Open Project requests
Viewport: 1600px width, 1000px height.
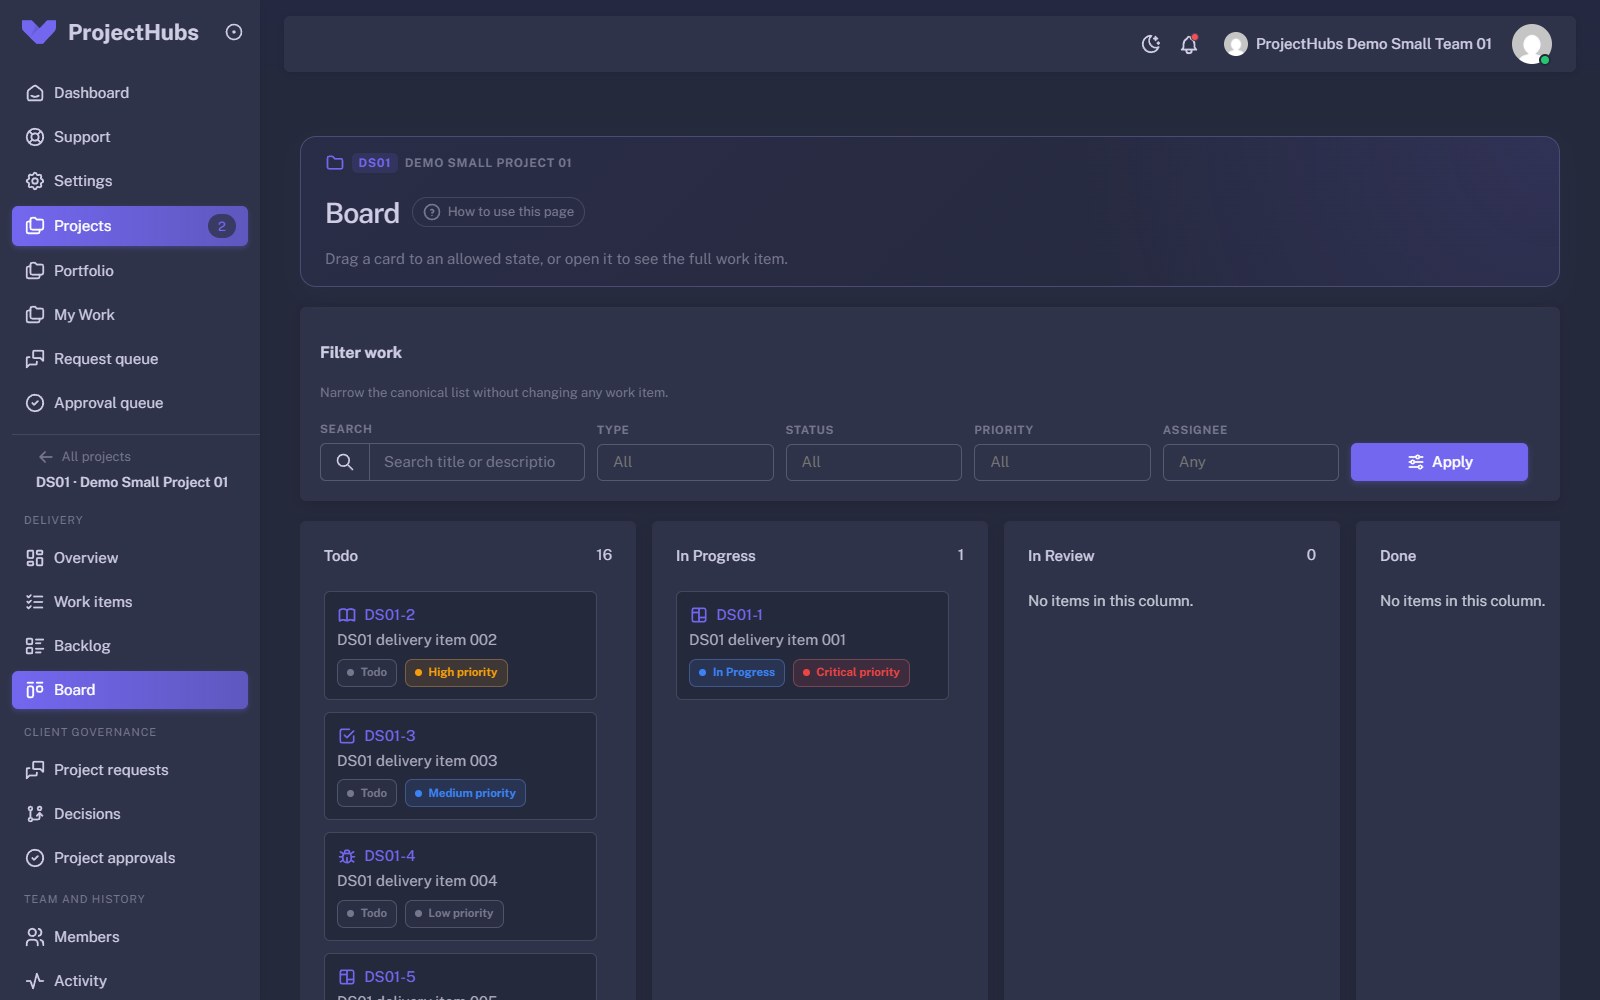point(130,770)
